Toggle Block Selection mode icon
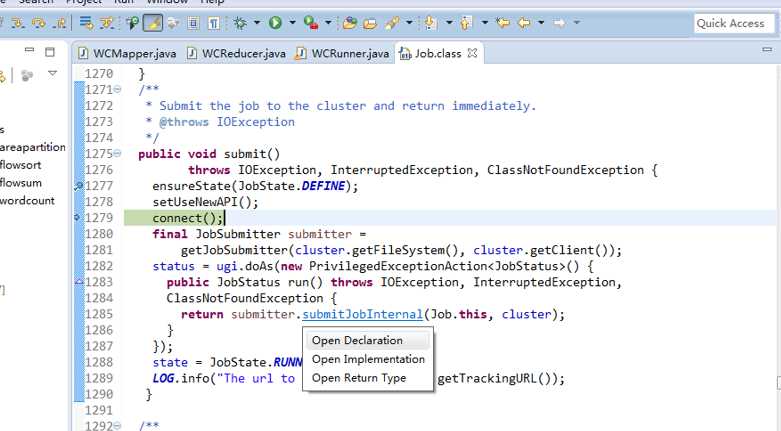The image size is (781, 431). 193,23
